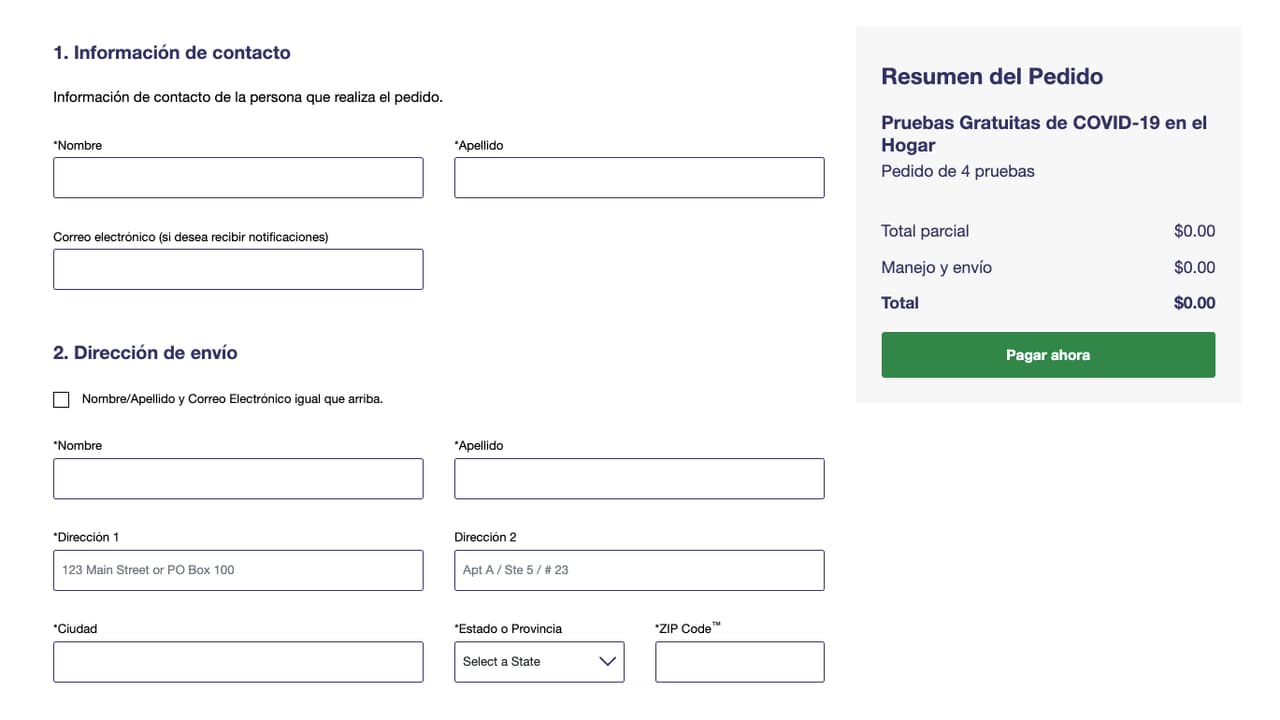Viewport: 1280px width, 720px height.
Task: Click the Dirección de envío section heading
Action: (145, 352)
